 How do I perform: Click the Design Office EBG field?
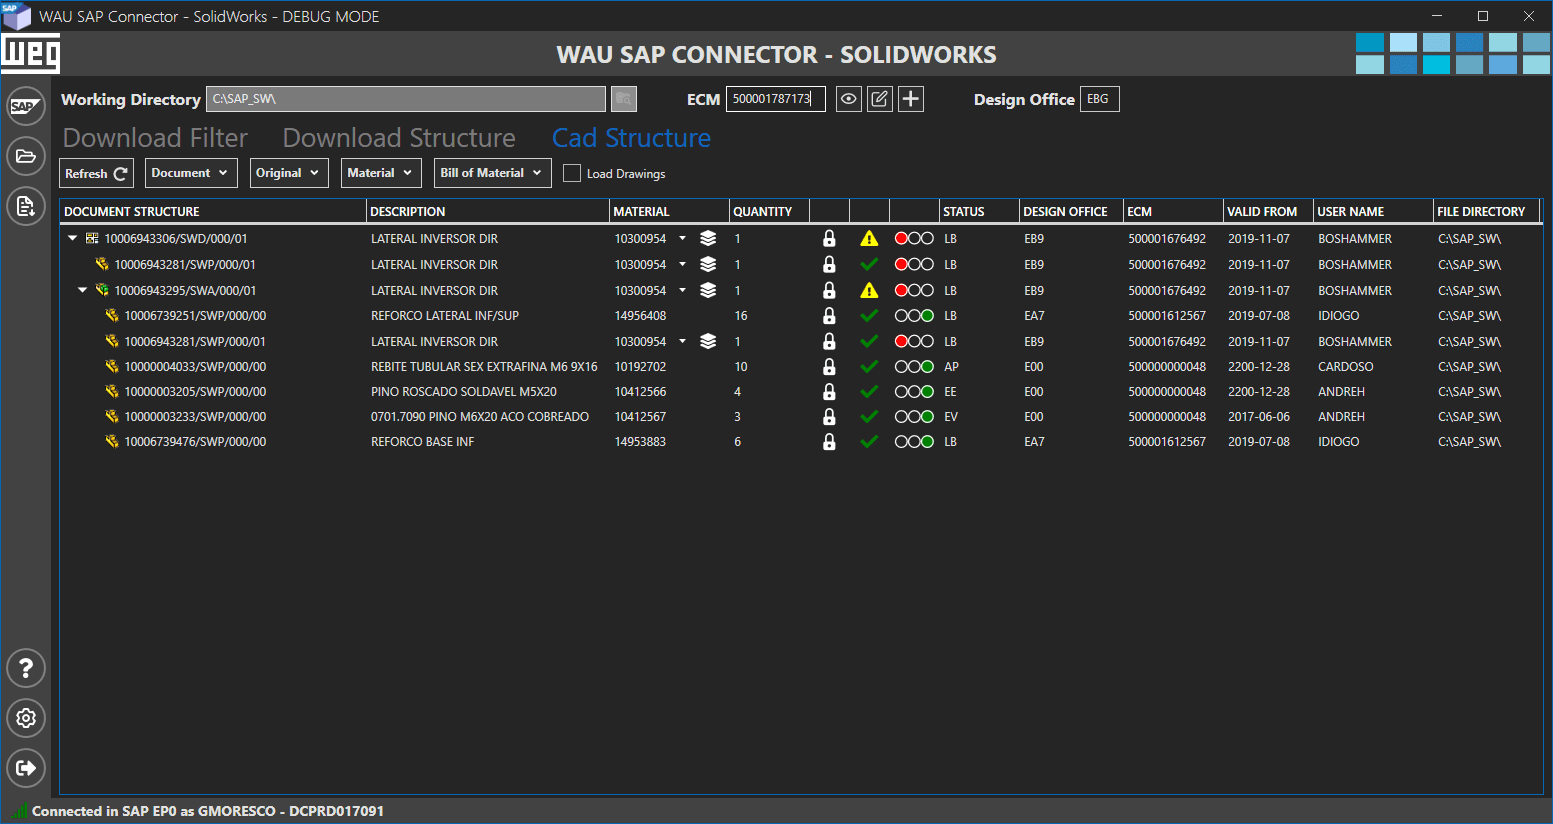point(1099,99)
